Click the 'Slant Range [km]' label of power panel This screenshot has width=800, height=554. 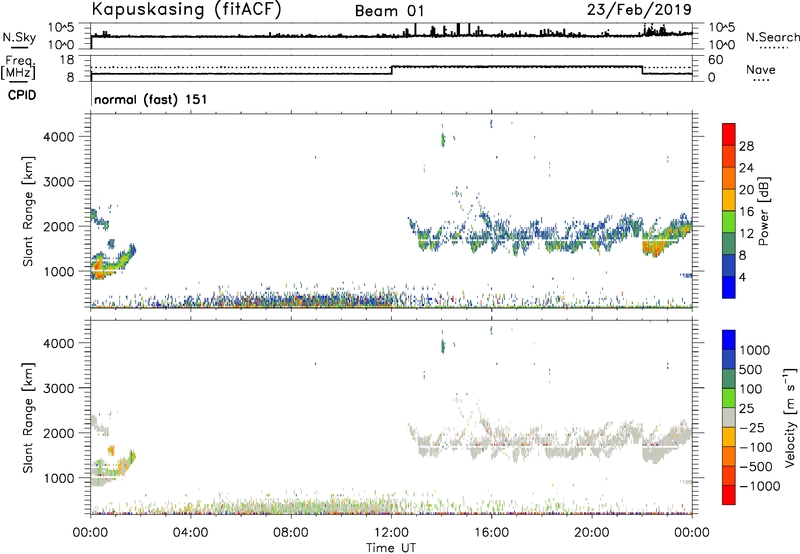(28, 211)
